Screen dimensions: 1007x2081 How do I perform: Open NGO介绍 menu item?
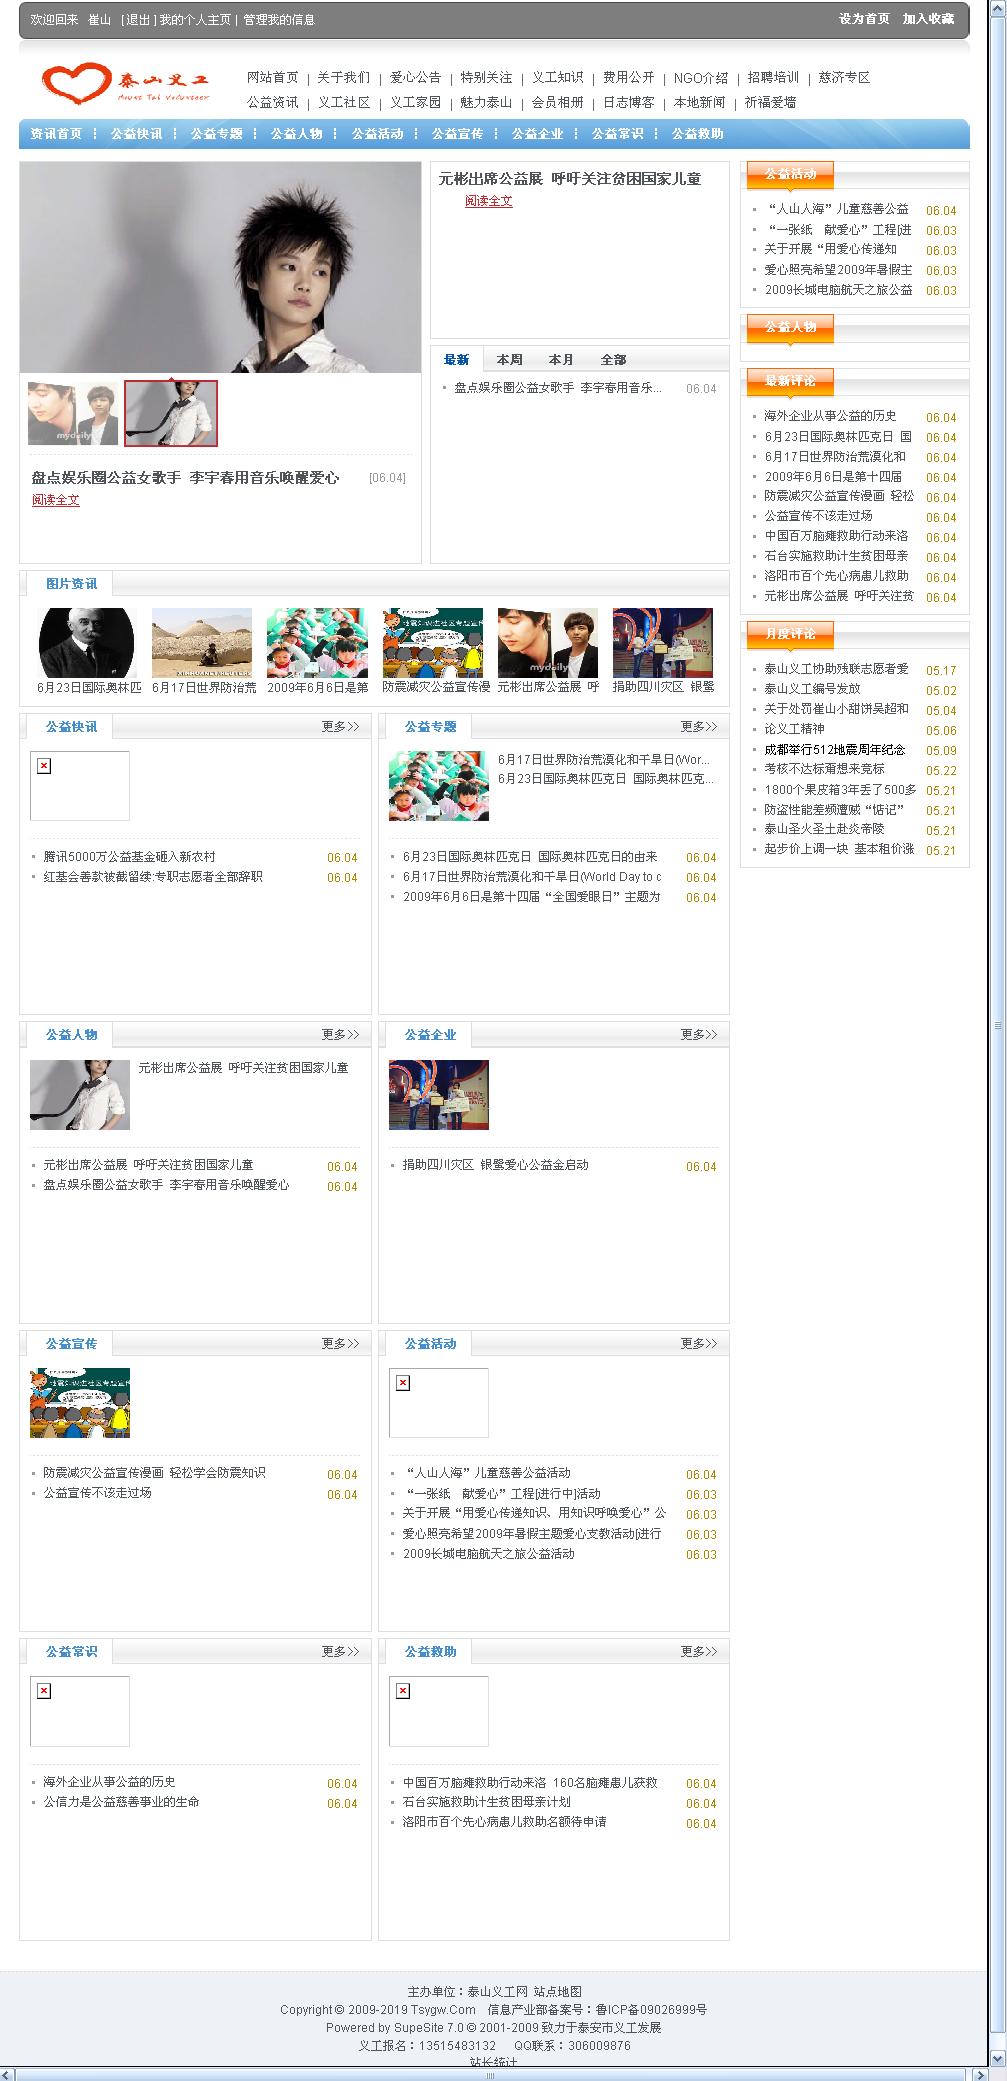click(700, 77)
